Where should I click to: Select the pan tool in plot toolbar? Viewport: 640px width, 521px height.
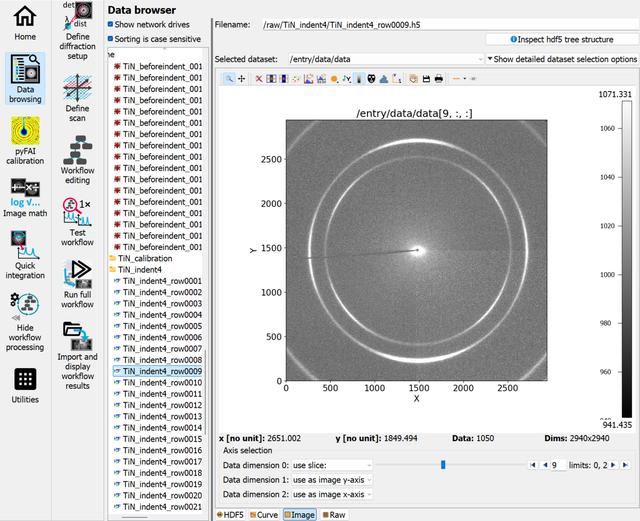[242, 78]
